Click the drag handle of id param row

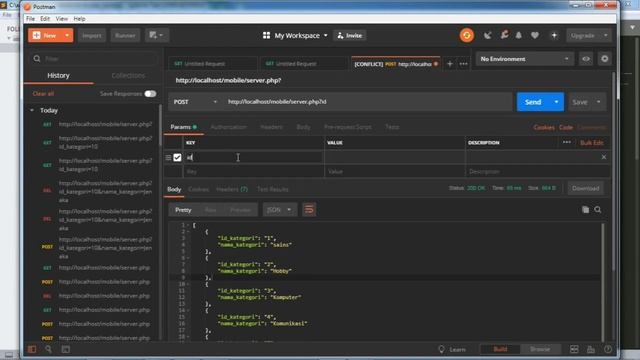pyautogui.click(x=168, y=158)
